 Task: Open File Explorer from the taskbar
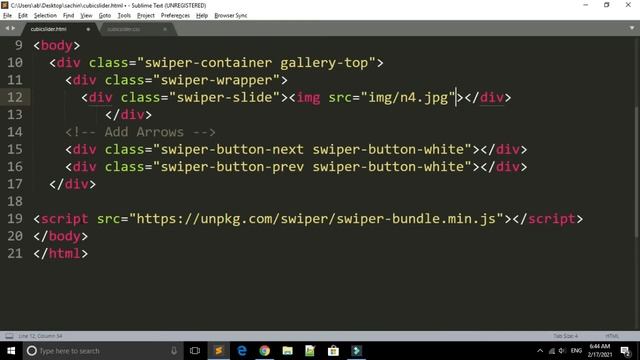[287, 351]
